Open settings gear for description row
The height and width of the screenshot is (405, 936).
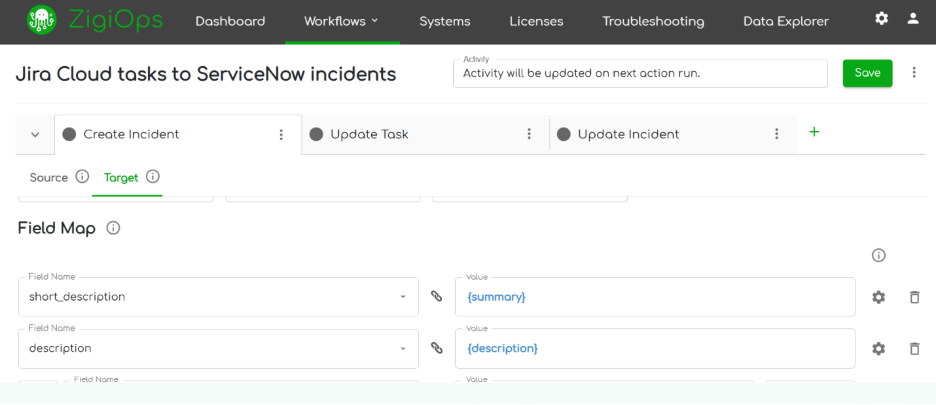[x=878, y=348]
